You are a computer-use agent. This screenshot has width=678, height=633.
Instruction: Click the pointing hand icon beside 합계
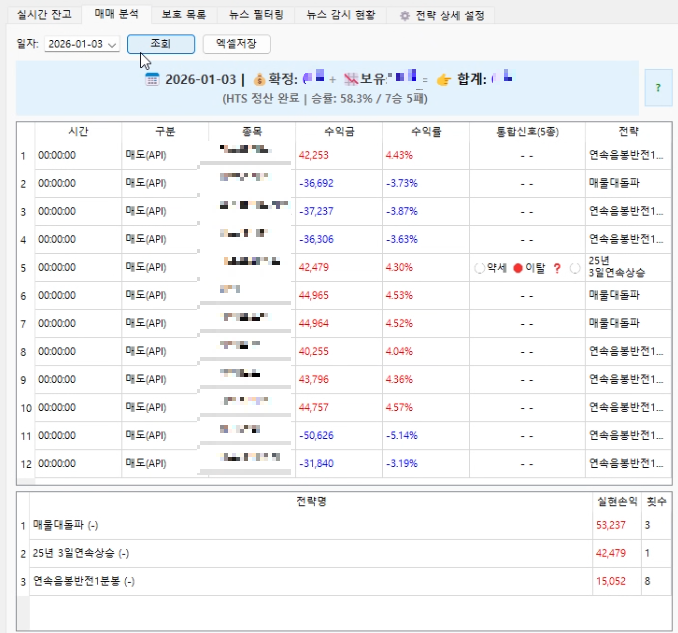[444, 80]
